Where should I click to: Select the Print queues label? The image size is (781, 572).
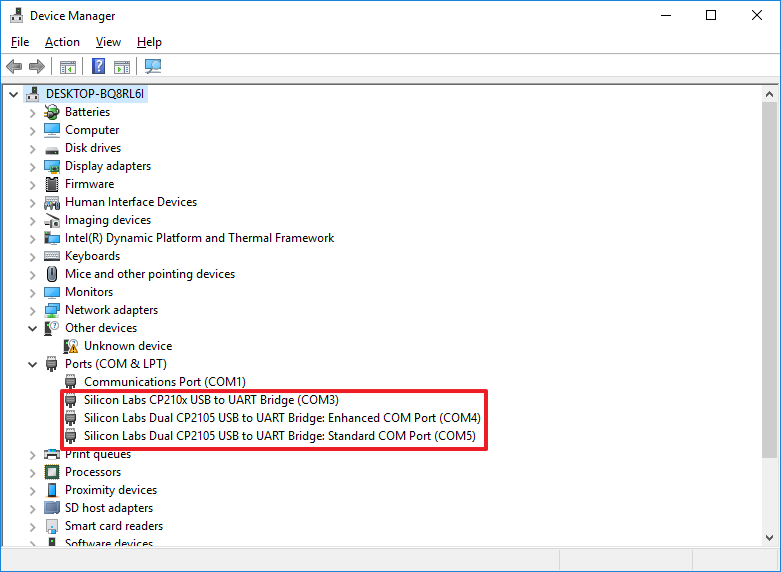point(98,454)
